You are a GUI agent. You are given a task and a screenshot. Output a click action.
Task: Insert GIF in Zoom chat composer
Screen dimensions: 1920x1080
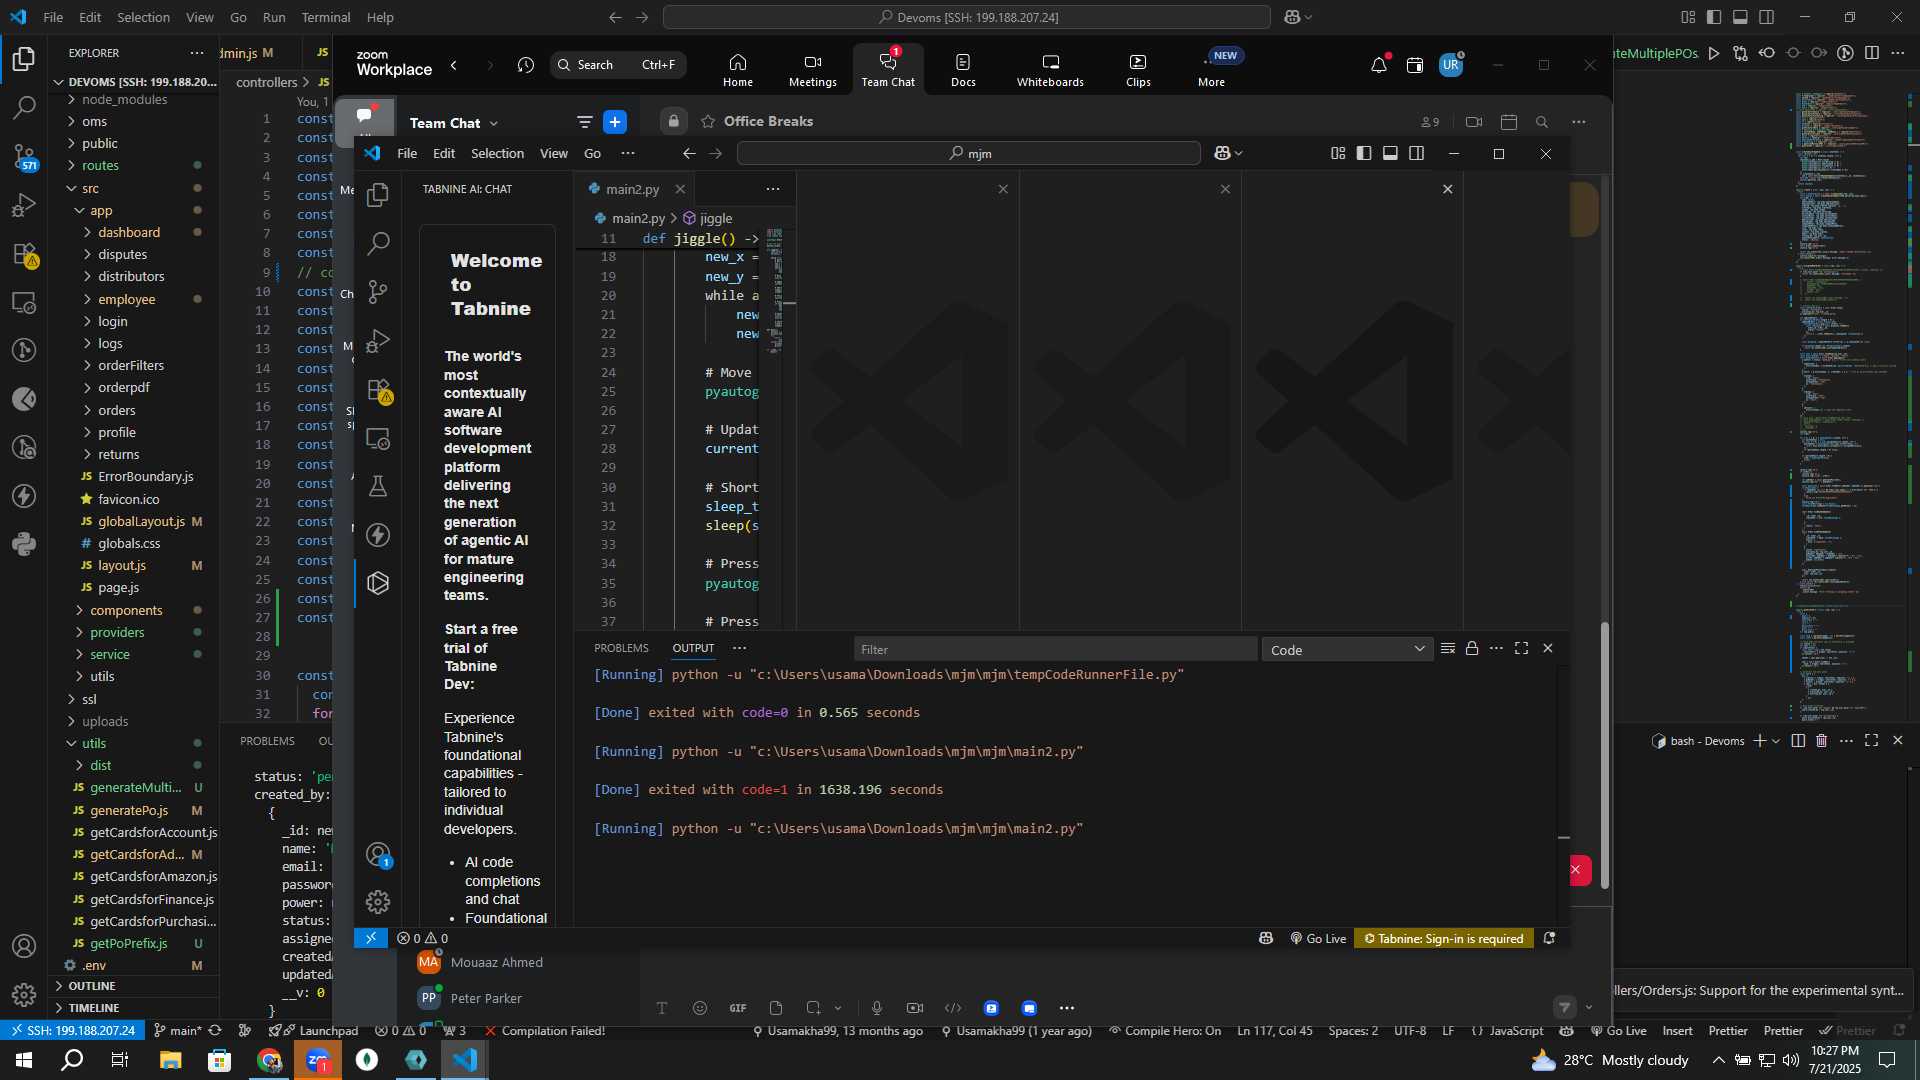pyautogui.click(x=738, y=1008)
